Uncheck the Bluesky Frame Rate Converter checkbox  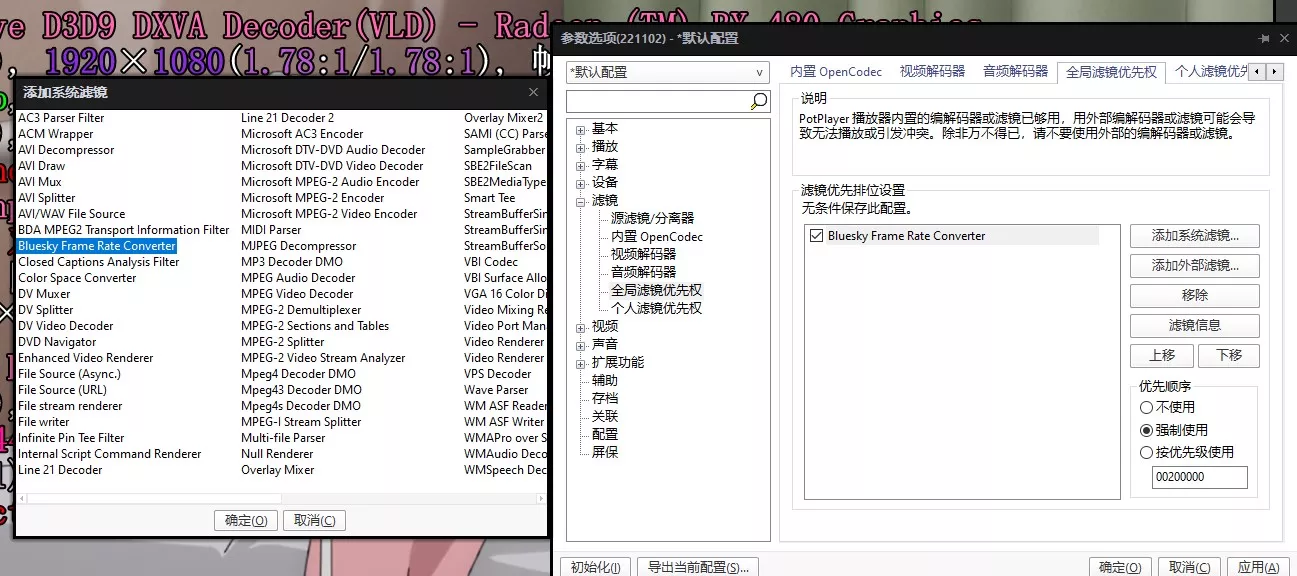coord(817,236)
